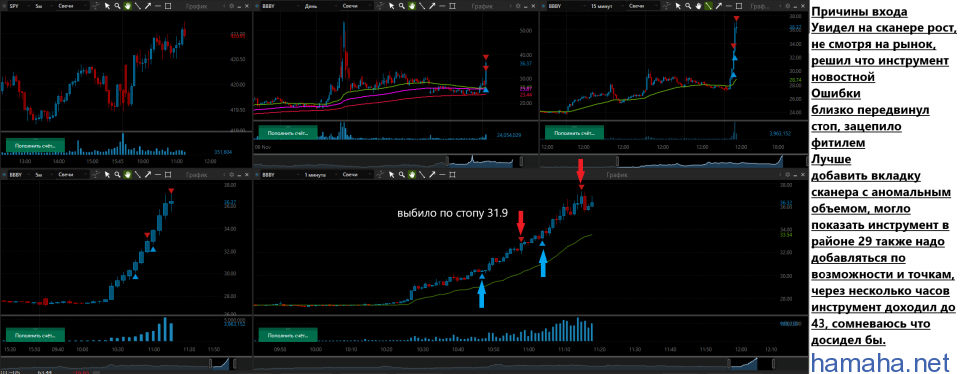This screenshot has width=960, height=374.
Task: Click the time range navigator under BBBY 5-minute chart
Action: tap(126, 364)
